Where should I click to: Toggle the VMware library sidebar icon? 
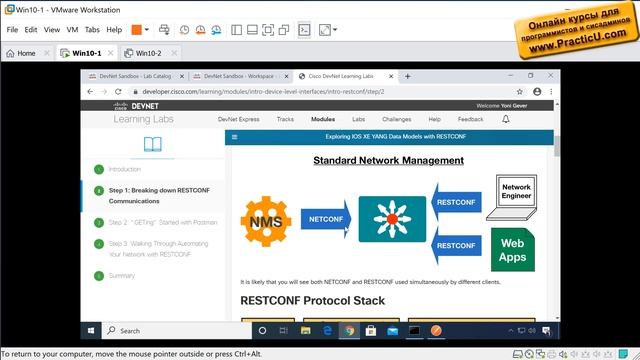(236, 30)
